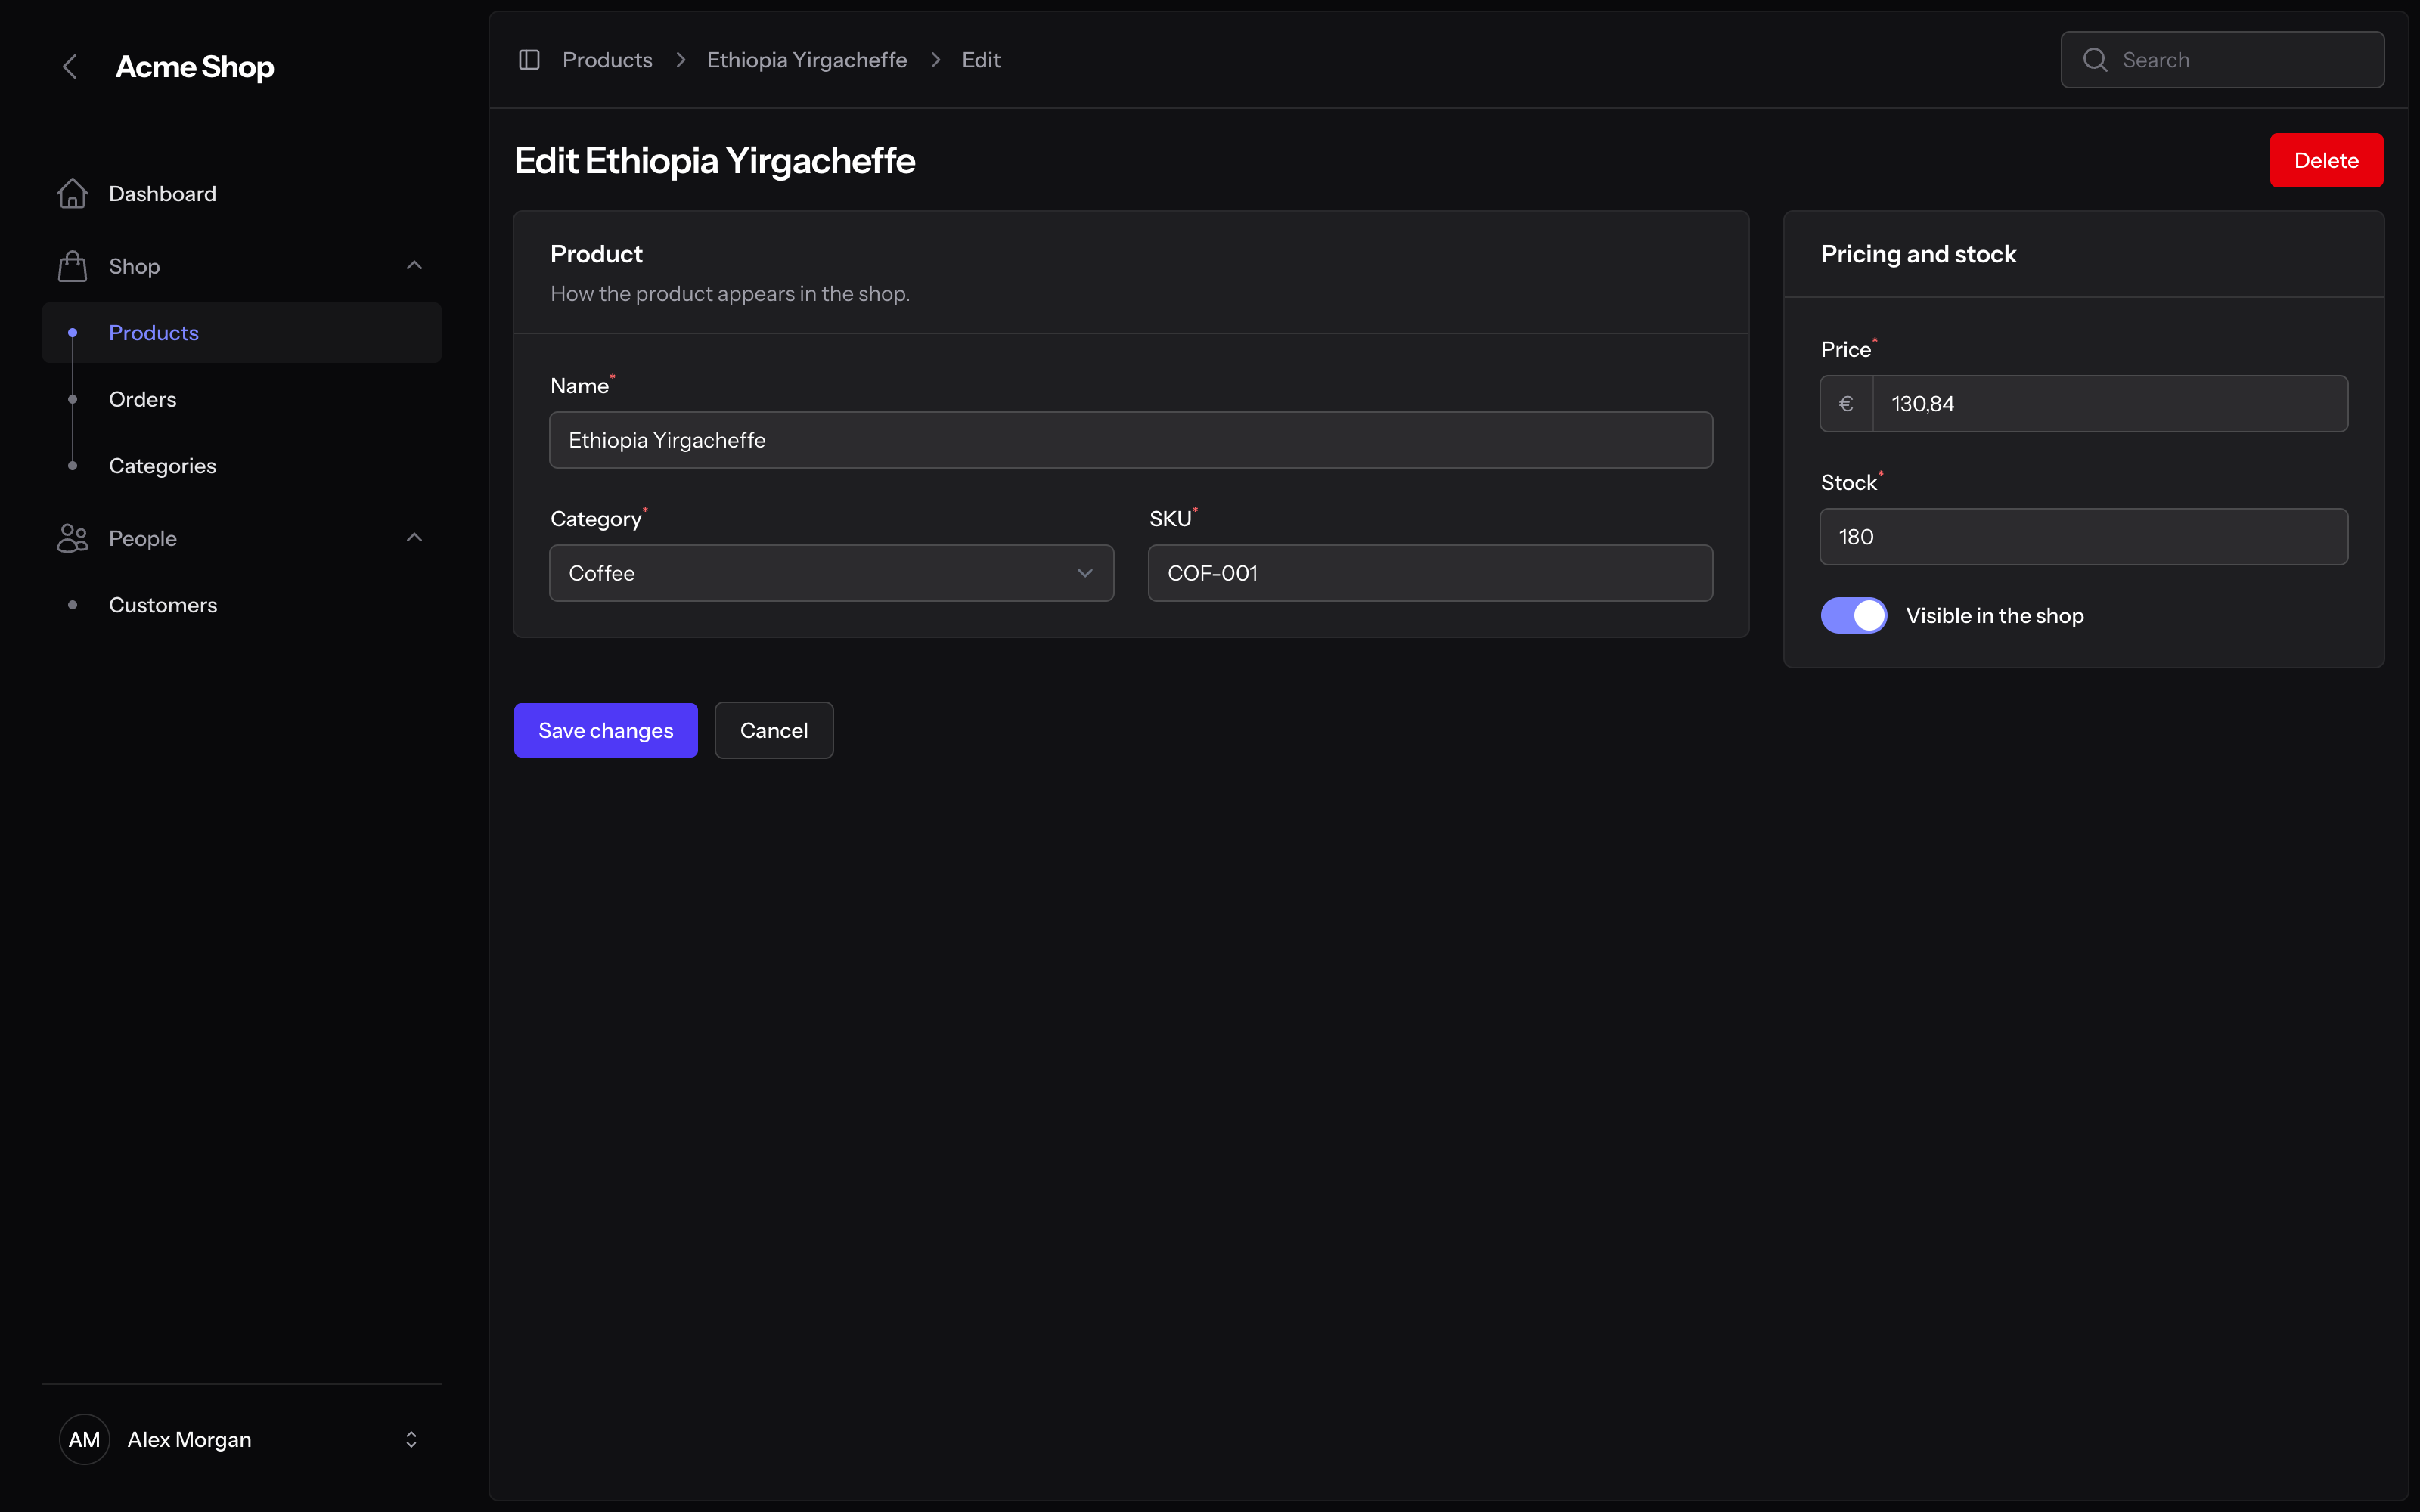Click the People group icon
This screenshot has width=2420, height=1512.
[x=72, y=538]
